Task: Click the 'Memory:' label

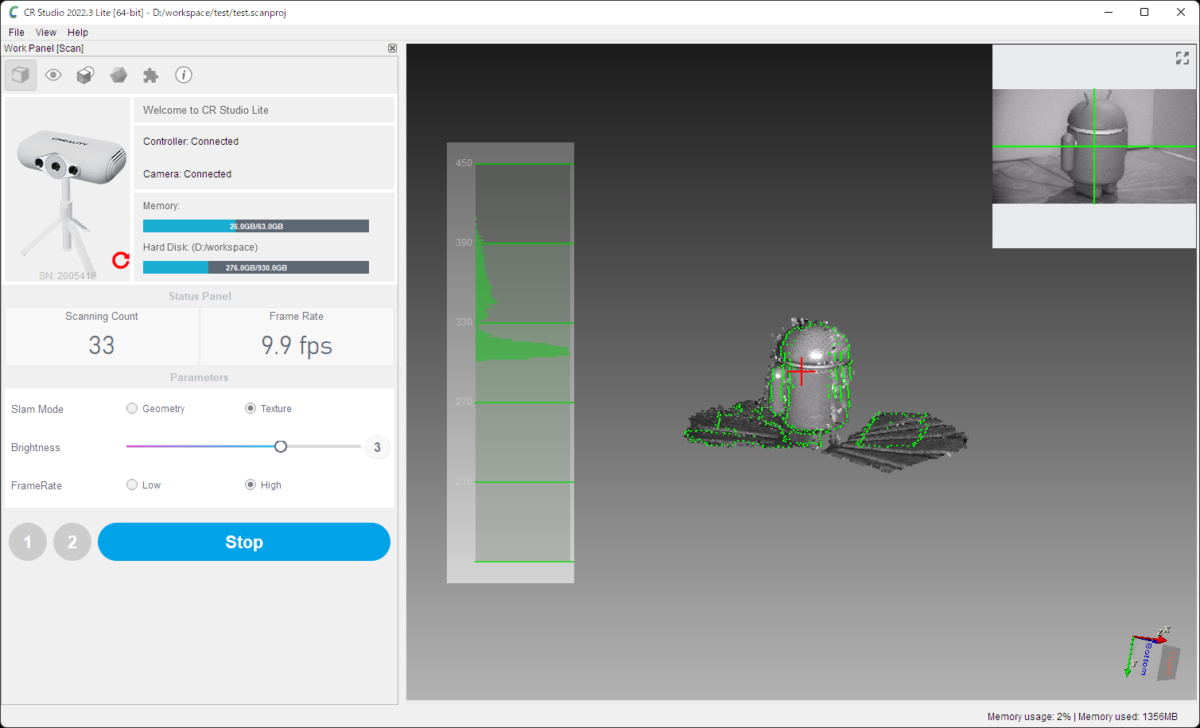Action: tap(162, 206)
